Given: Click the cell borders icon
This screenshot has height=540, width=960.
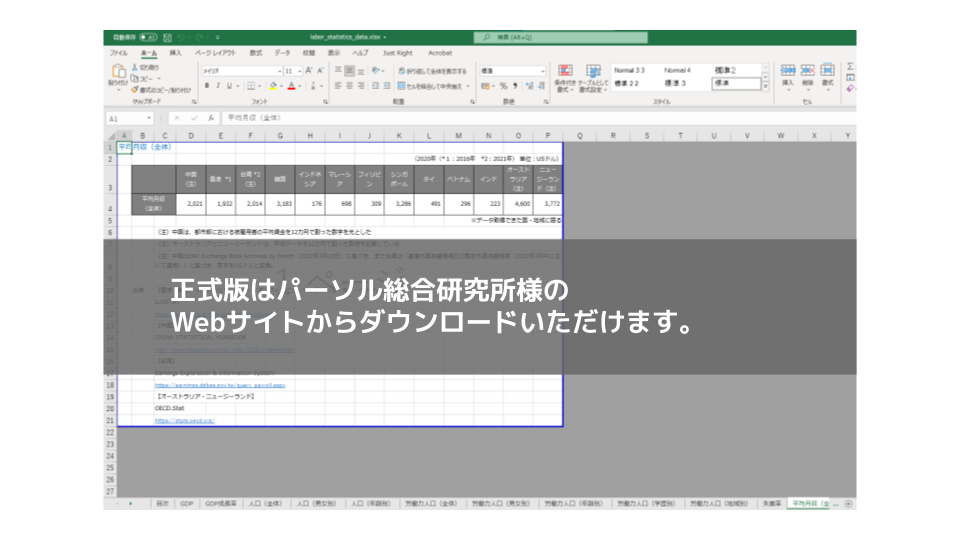Looking at the screenshot, I should 250,86.
